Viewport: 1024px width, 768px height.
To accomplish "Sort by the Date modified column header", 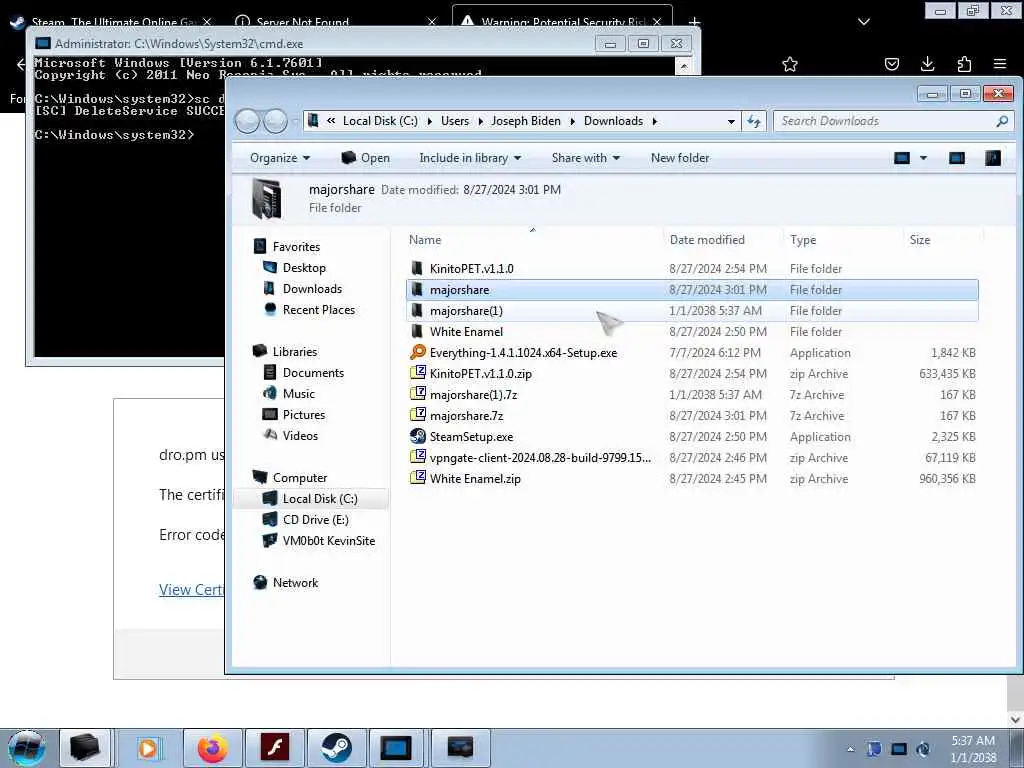I will coord(722,240).
